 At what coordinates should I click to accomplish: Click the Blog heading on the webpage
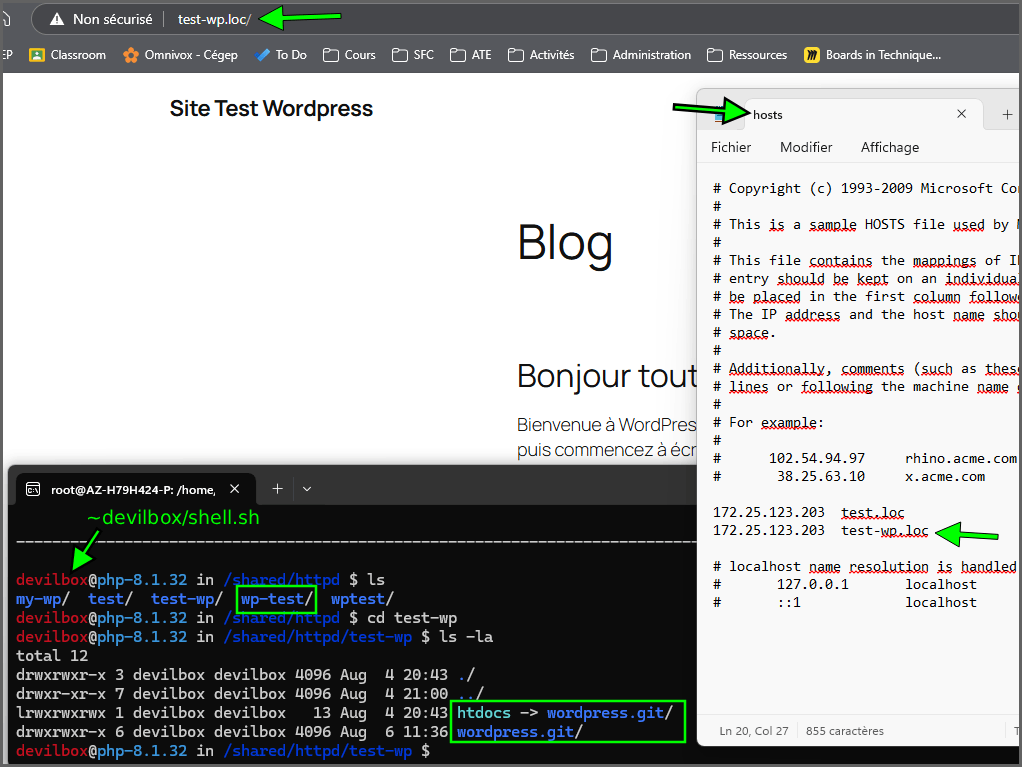pyautogui.click(x=564, y=243)
